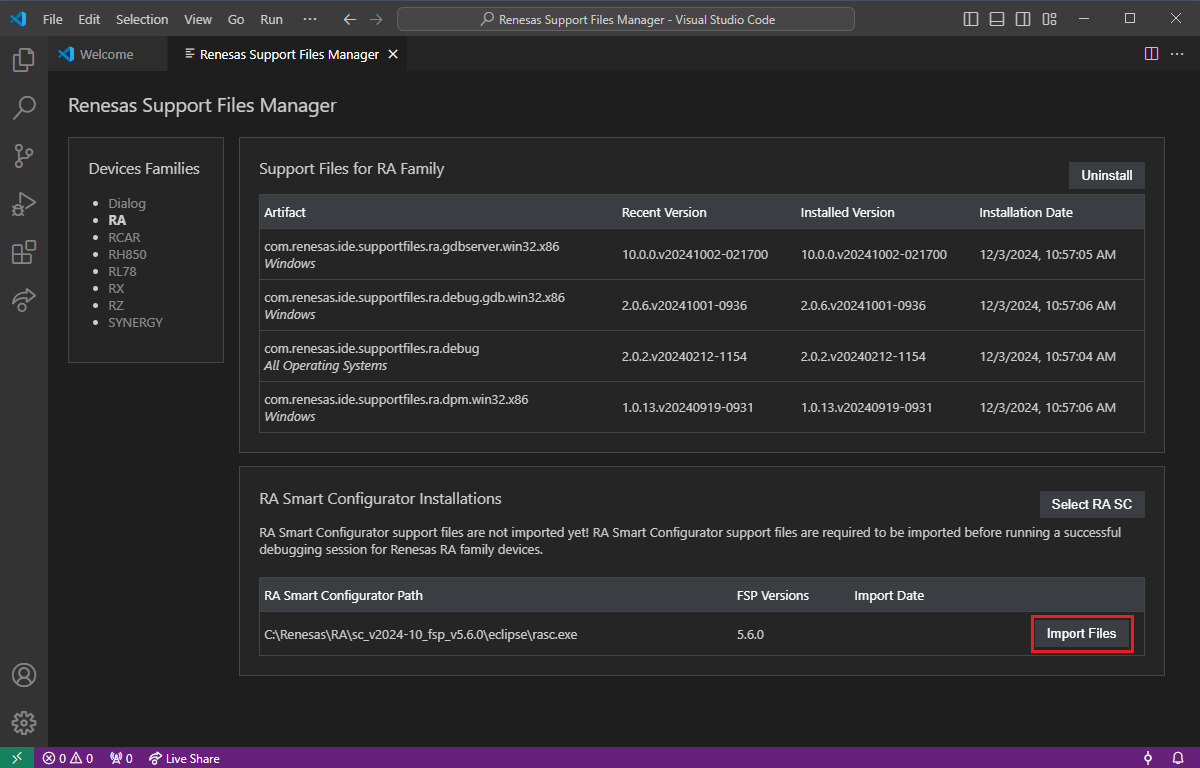Click the Uninstall button
Screen dimensions: 1200x768
(x=1107, y=175)
